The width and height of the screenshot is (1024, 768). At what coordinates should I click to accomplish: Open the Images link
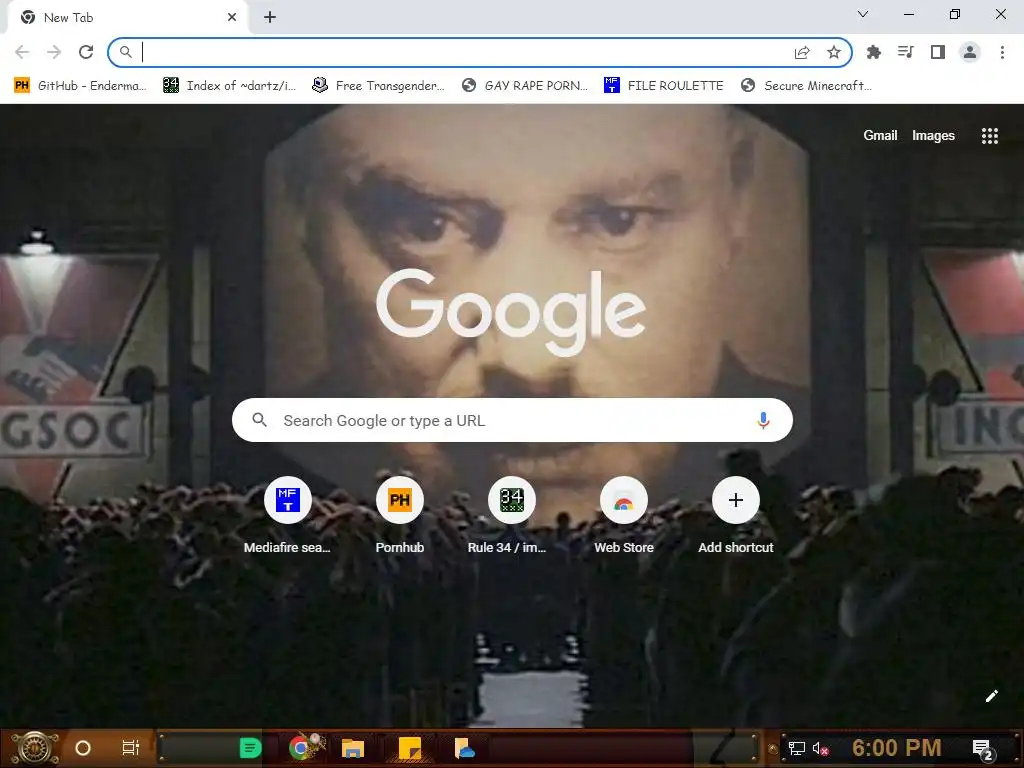[x=933, y=135]
